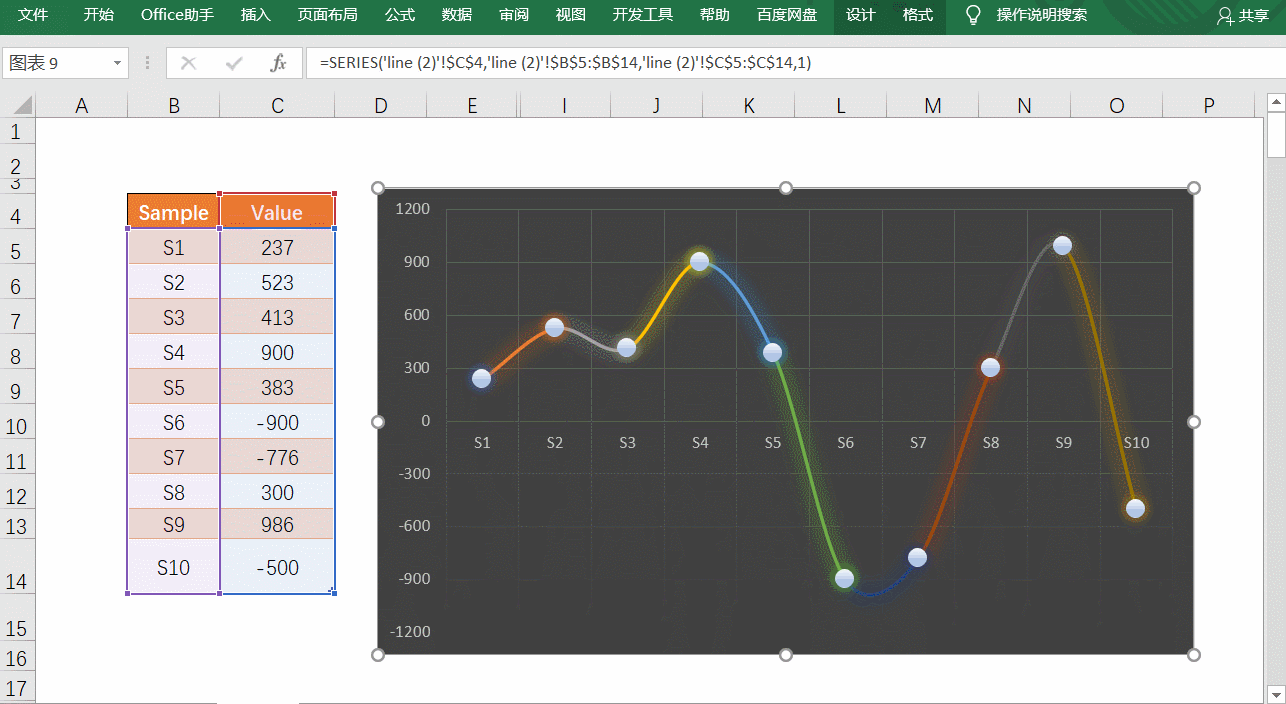Click the Insert Function fx icon

point(278,63)
